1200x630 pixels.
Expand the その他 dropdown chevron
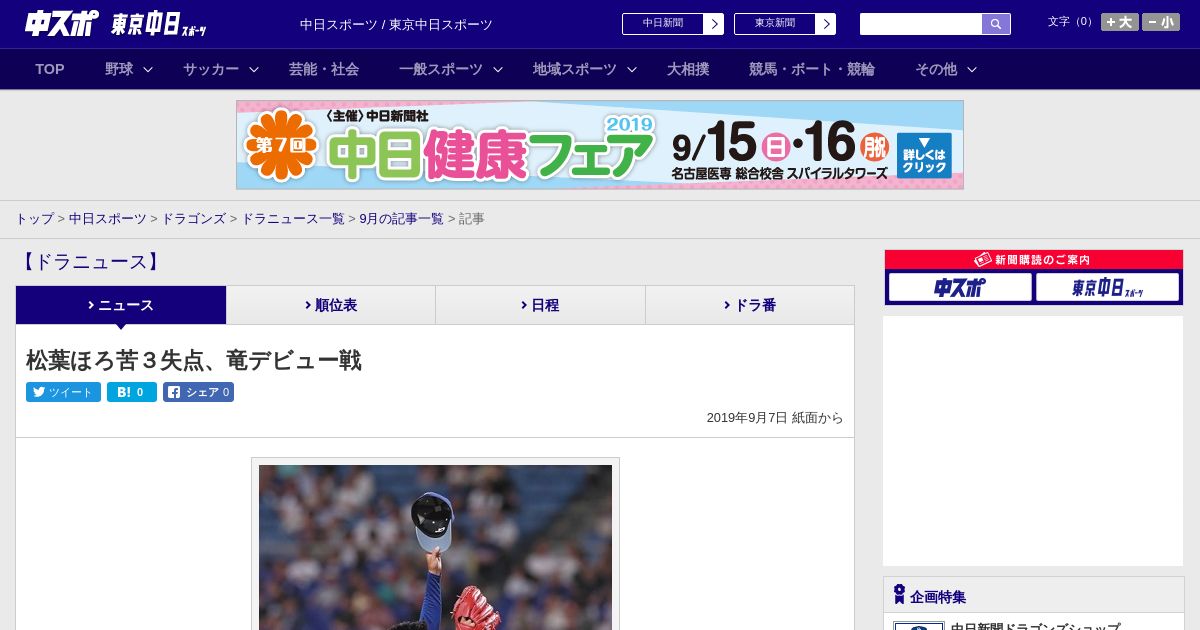click(x=972, y=69)
